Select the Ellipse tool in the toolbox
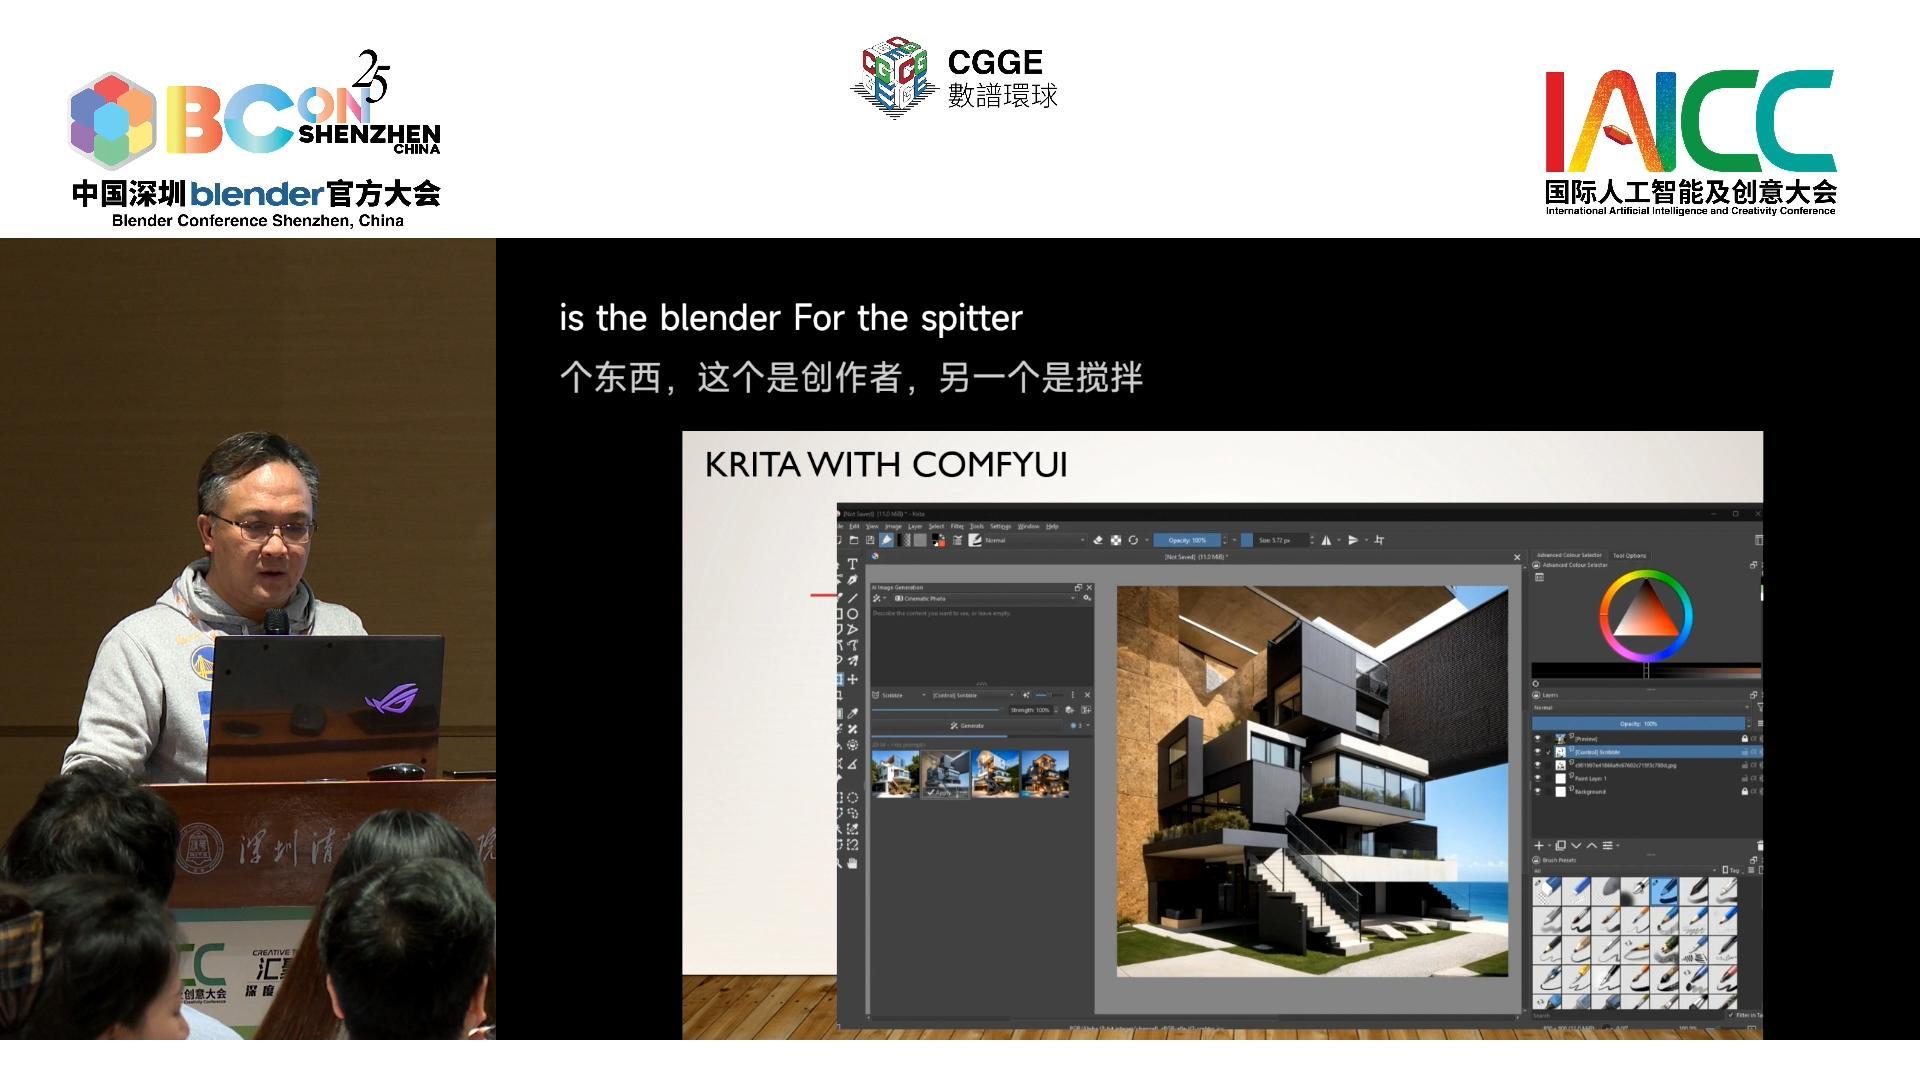 click(852, 613)
